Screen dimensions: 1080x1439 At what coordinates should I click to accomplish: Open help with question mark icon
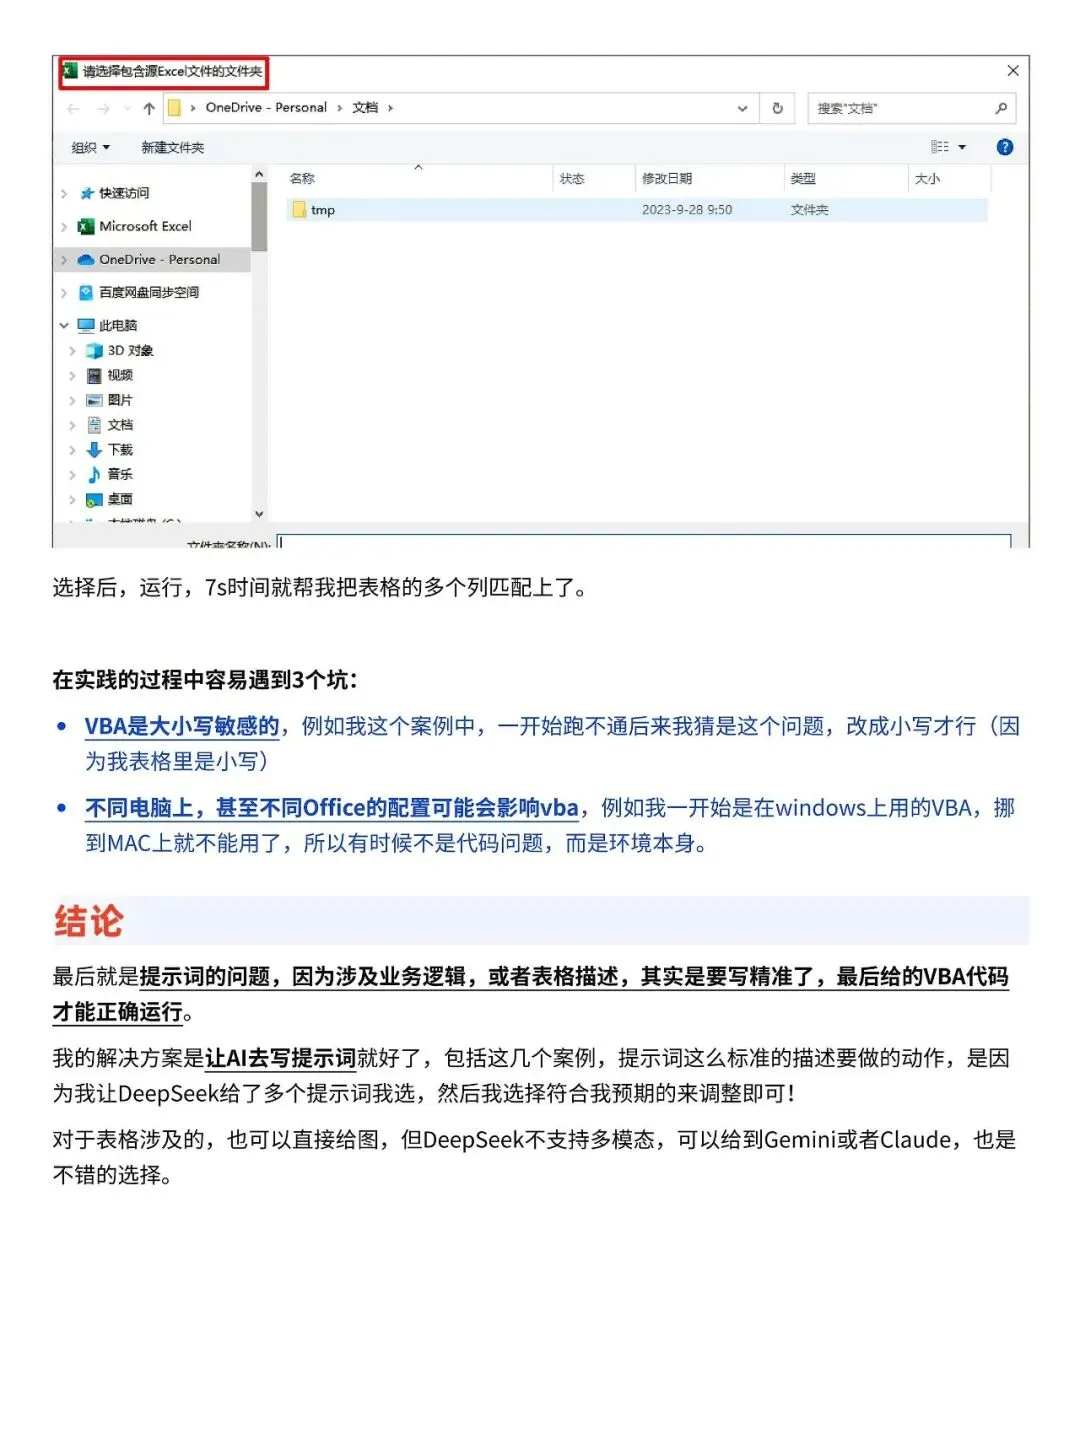(1005, 147)
